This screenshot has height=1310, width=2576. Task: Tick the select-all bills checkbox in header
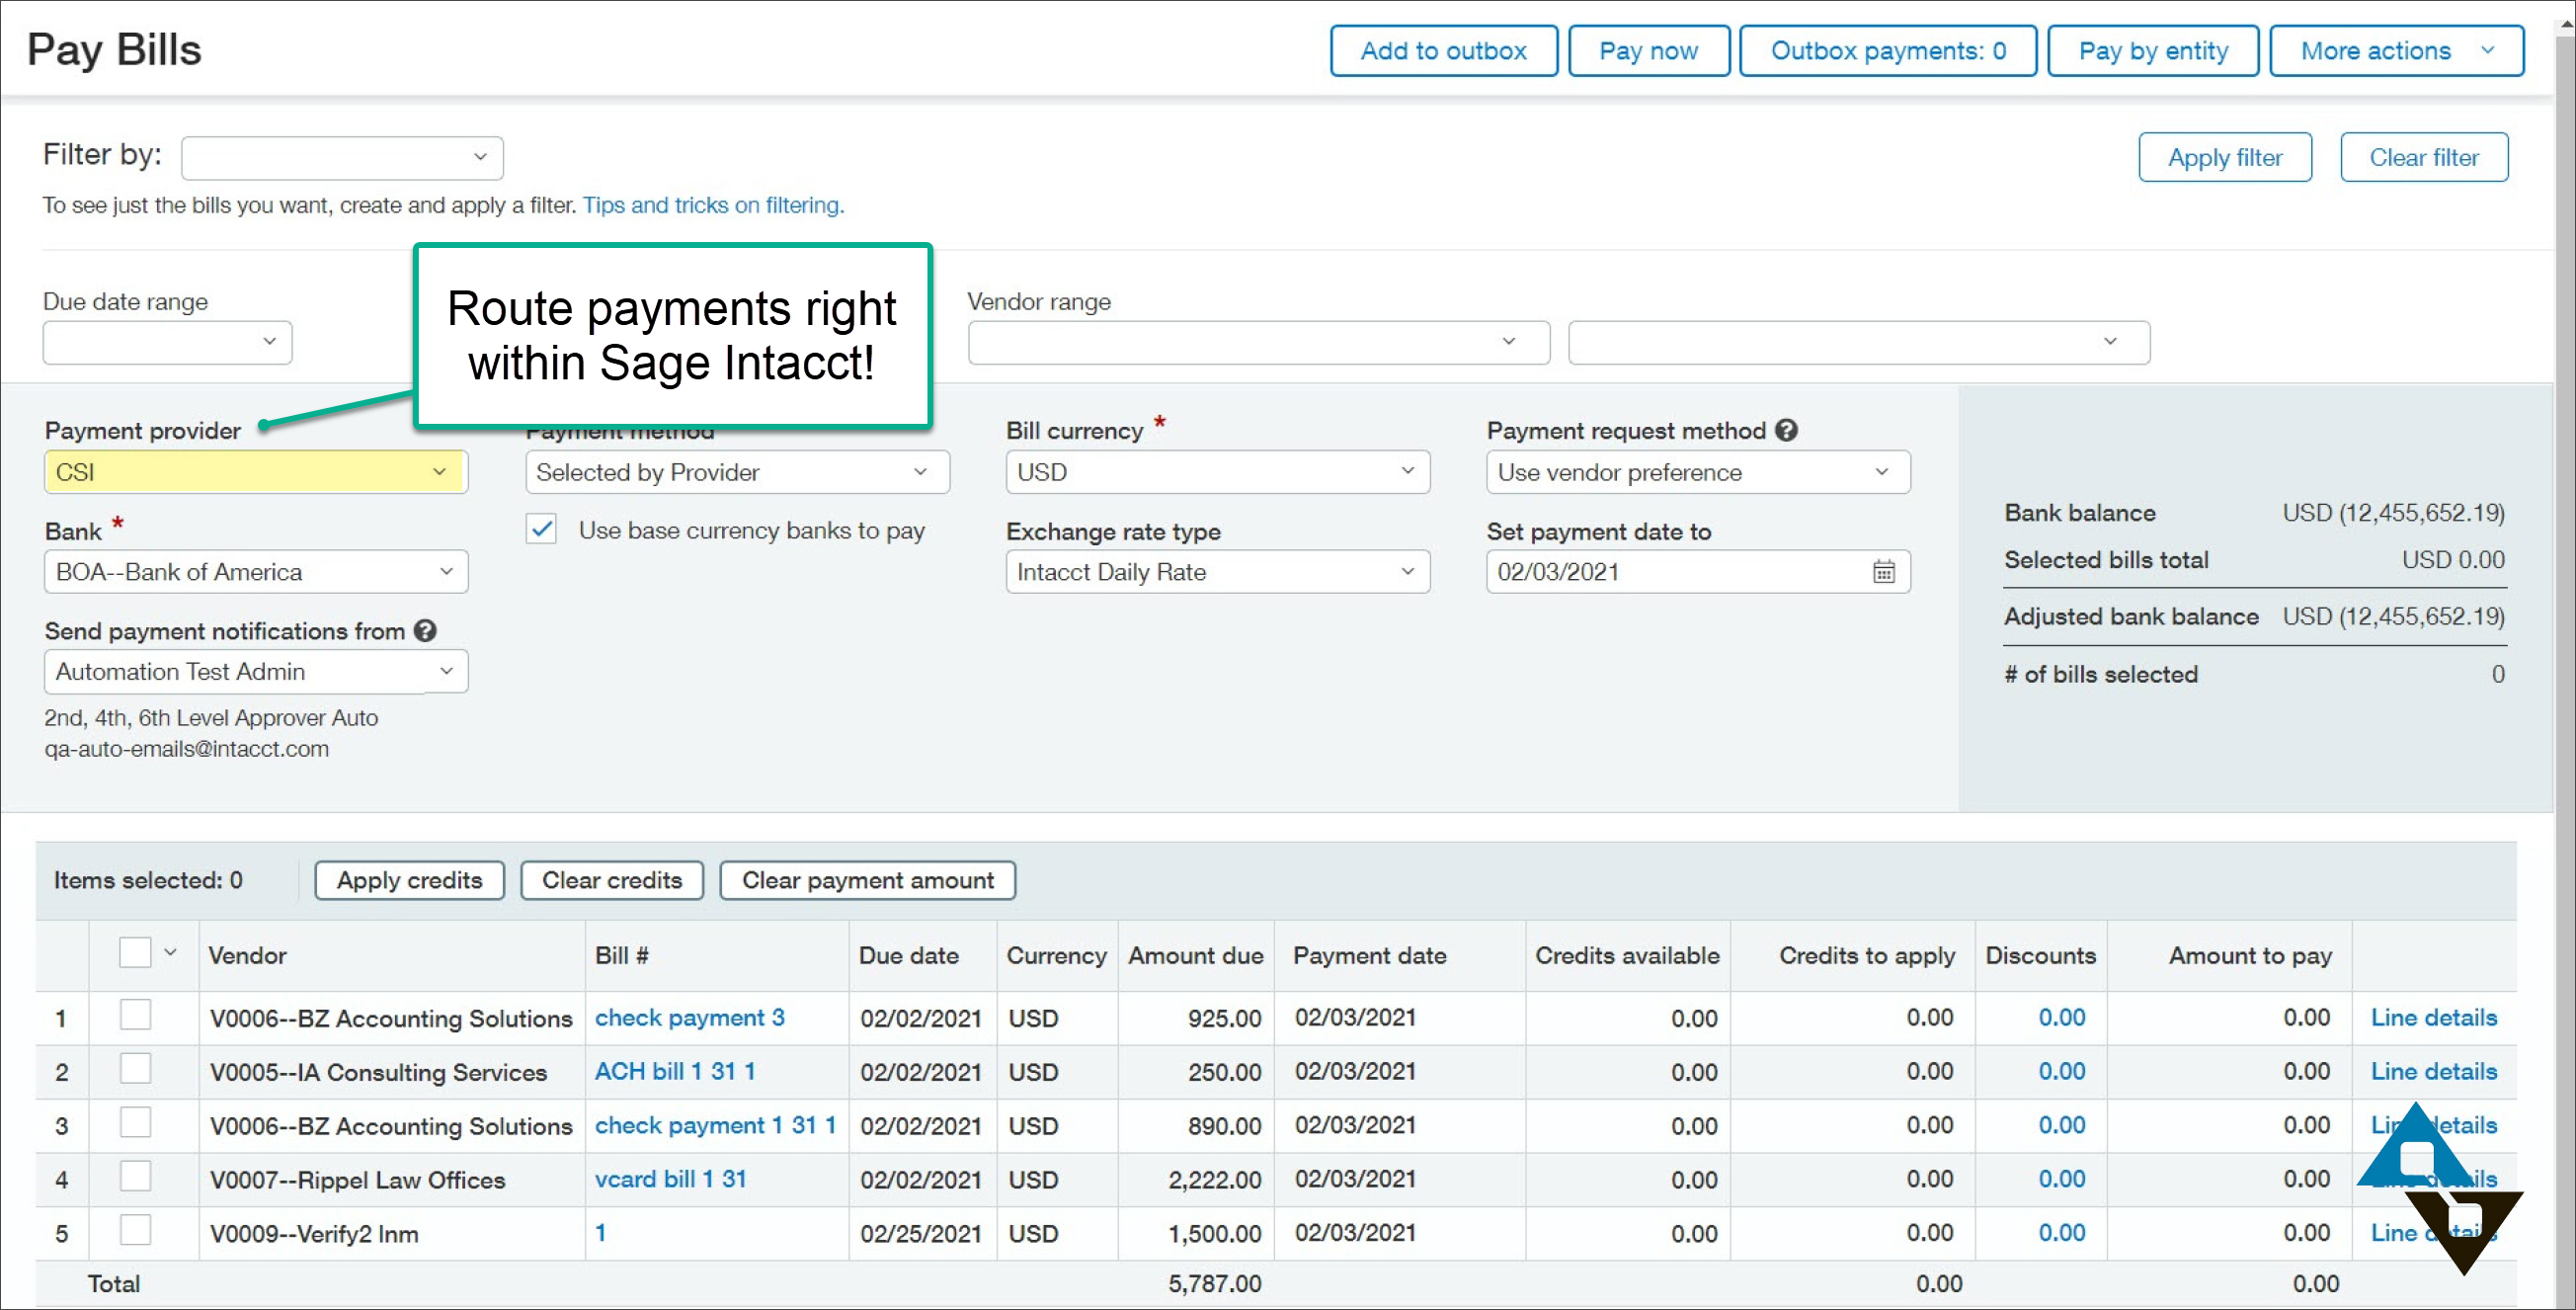[135, 953]
